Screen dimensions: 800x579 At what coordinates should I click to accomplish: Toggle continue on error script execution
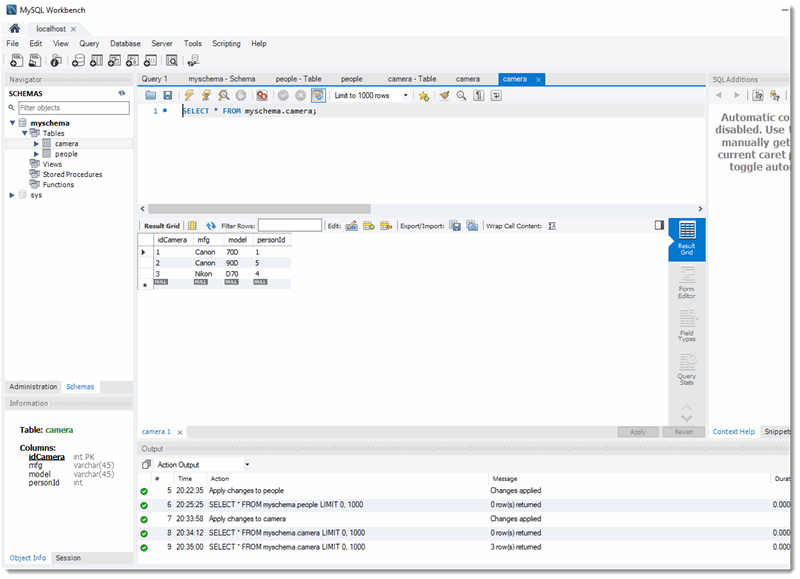coord(262,95)
